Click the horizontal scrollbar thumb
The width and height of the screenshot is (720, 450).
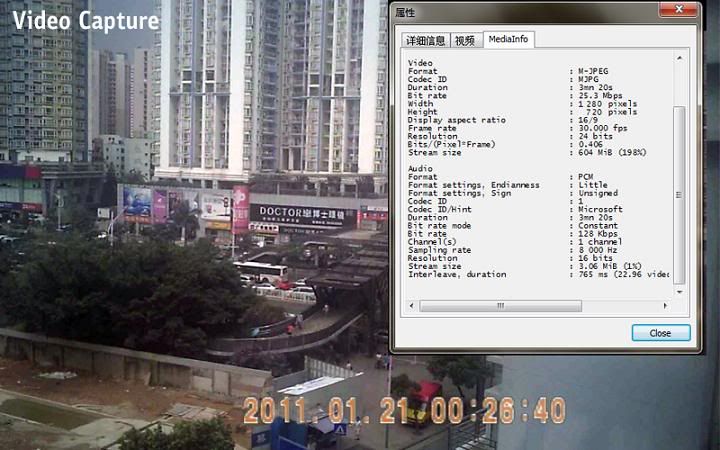coord(501,306)
